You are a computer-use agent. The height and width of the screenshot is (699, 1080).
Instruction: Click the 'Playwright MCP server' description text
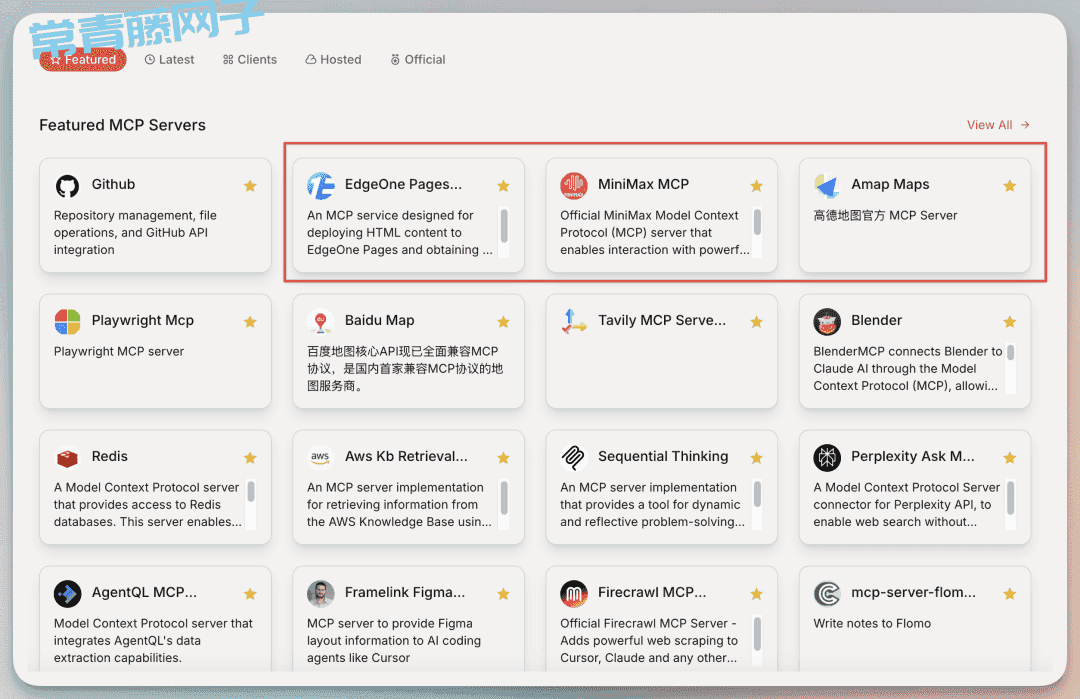coord(119,352)
